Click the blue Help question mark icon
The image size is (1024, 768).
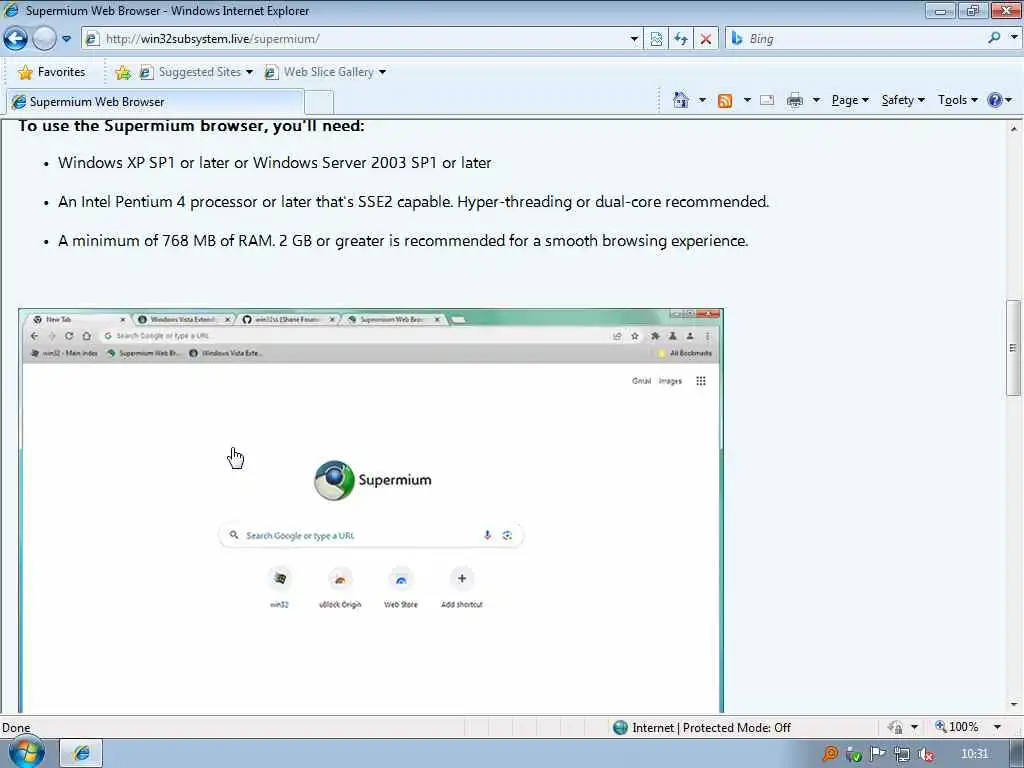995,100
